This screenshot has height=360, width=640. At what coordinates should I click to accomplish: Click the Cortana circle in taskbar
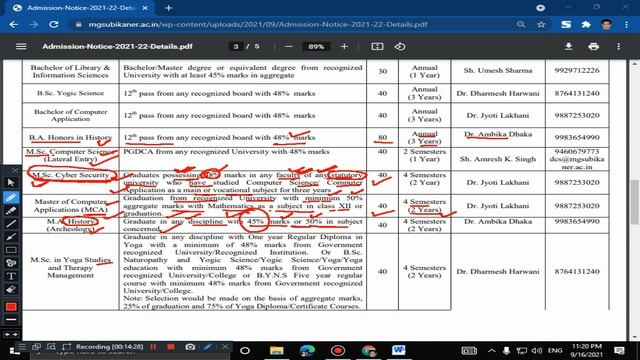point(245,351)
